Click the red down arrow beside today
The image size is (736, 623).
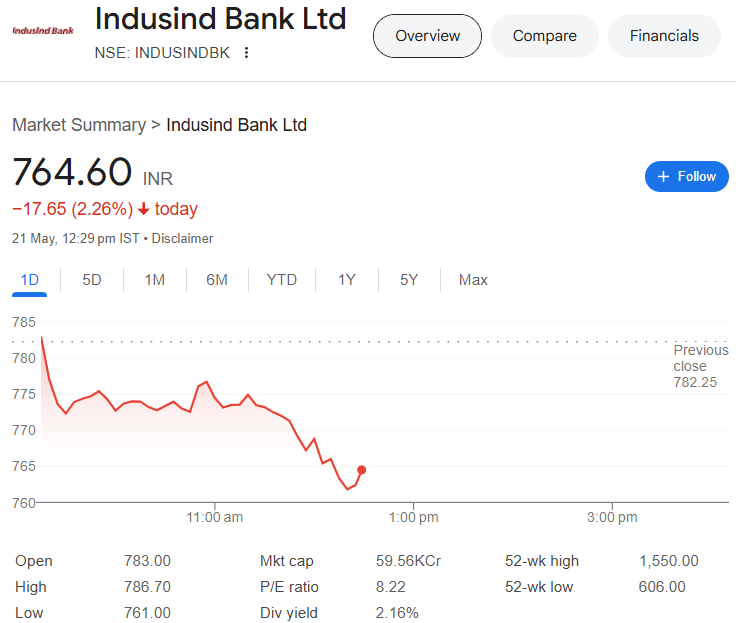144,209
